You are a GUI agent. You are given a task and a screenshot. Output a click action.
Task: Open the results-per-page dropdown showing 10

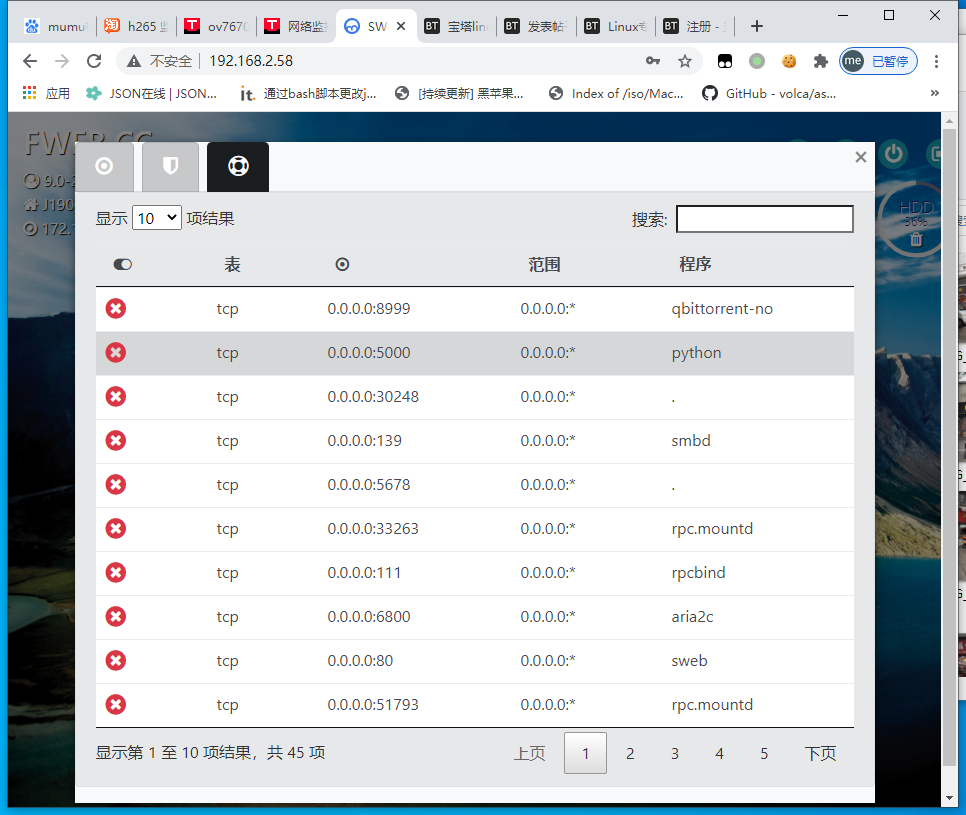157,218
